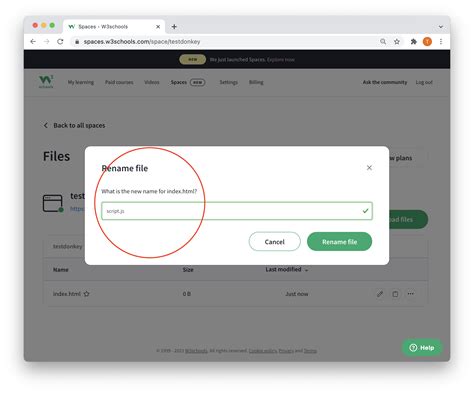Star the index.html file
Screen dimensions: 474x393
(87, 294)
